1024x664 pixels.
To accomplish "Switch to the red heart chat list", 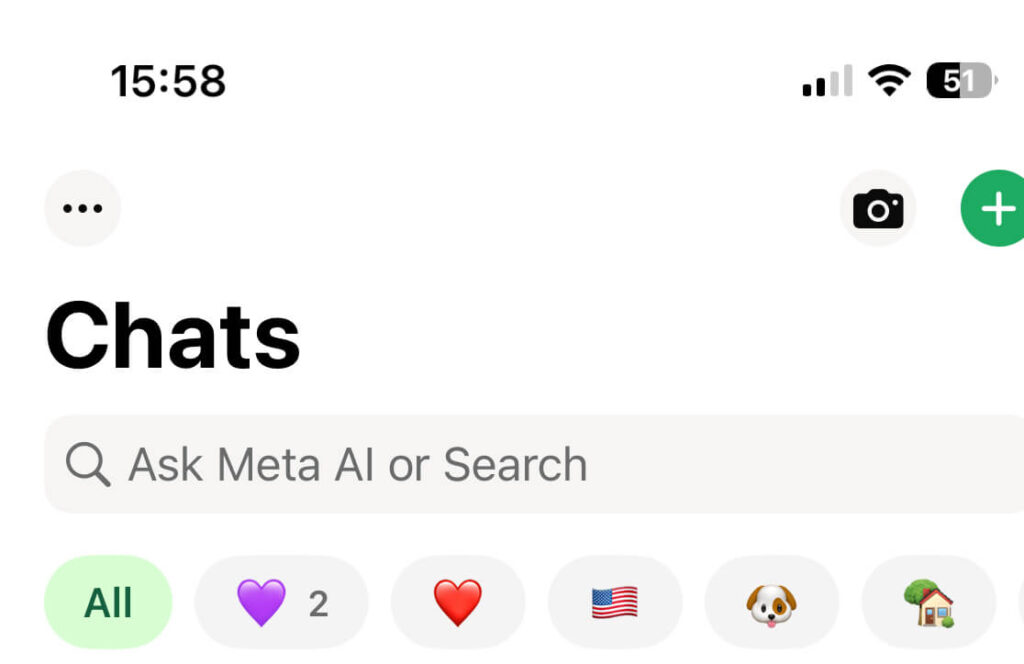I will [458, 603].
